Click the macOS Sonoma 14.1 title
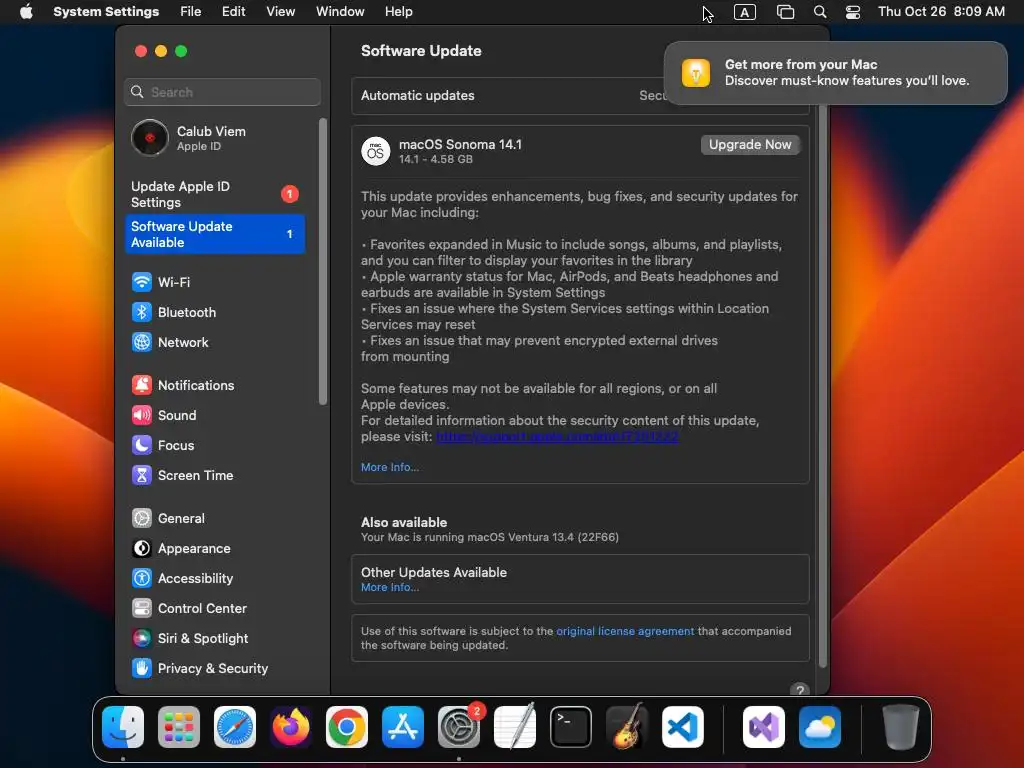The width and height of the screenshot is (1024, 768). pos(460,144)
